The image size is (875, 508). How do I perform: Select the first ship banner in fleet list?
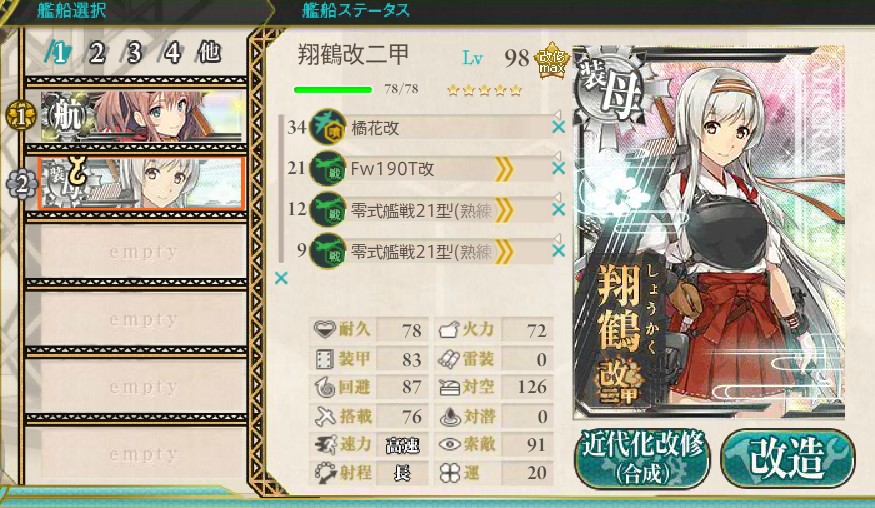[x=142, y=116]
